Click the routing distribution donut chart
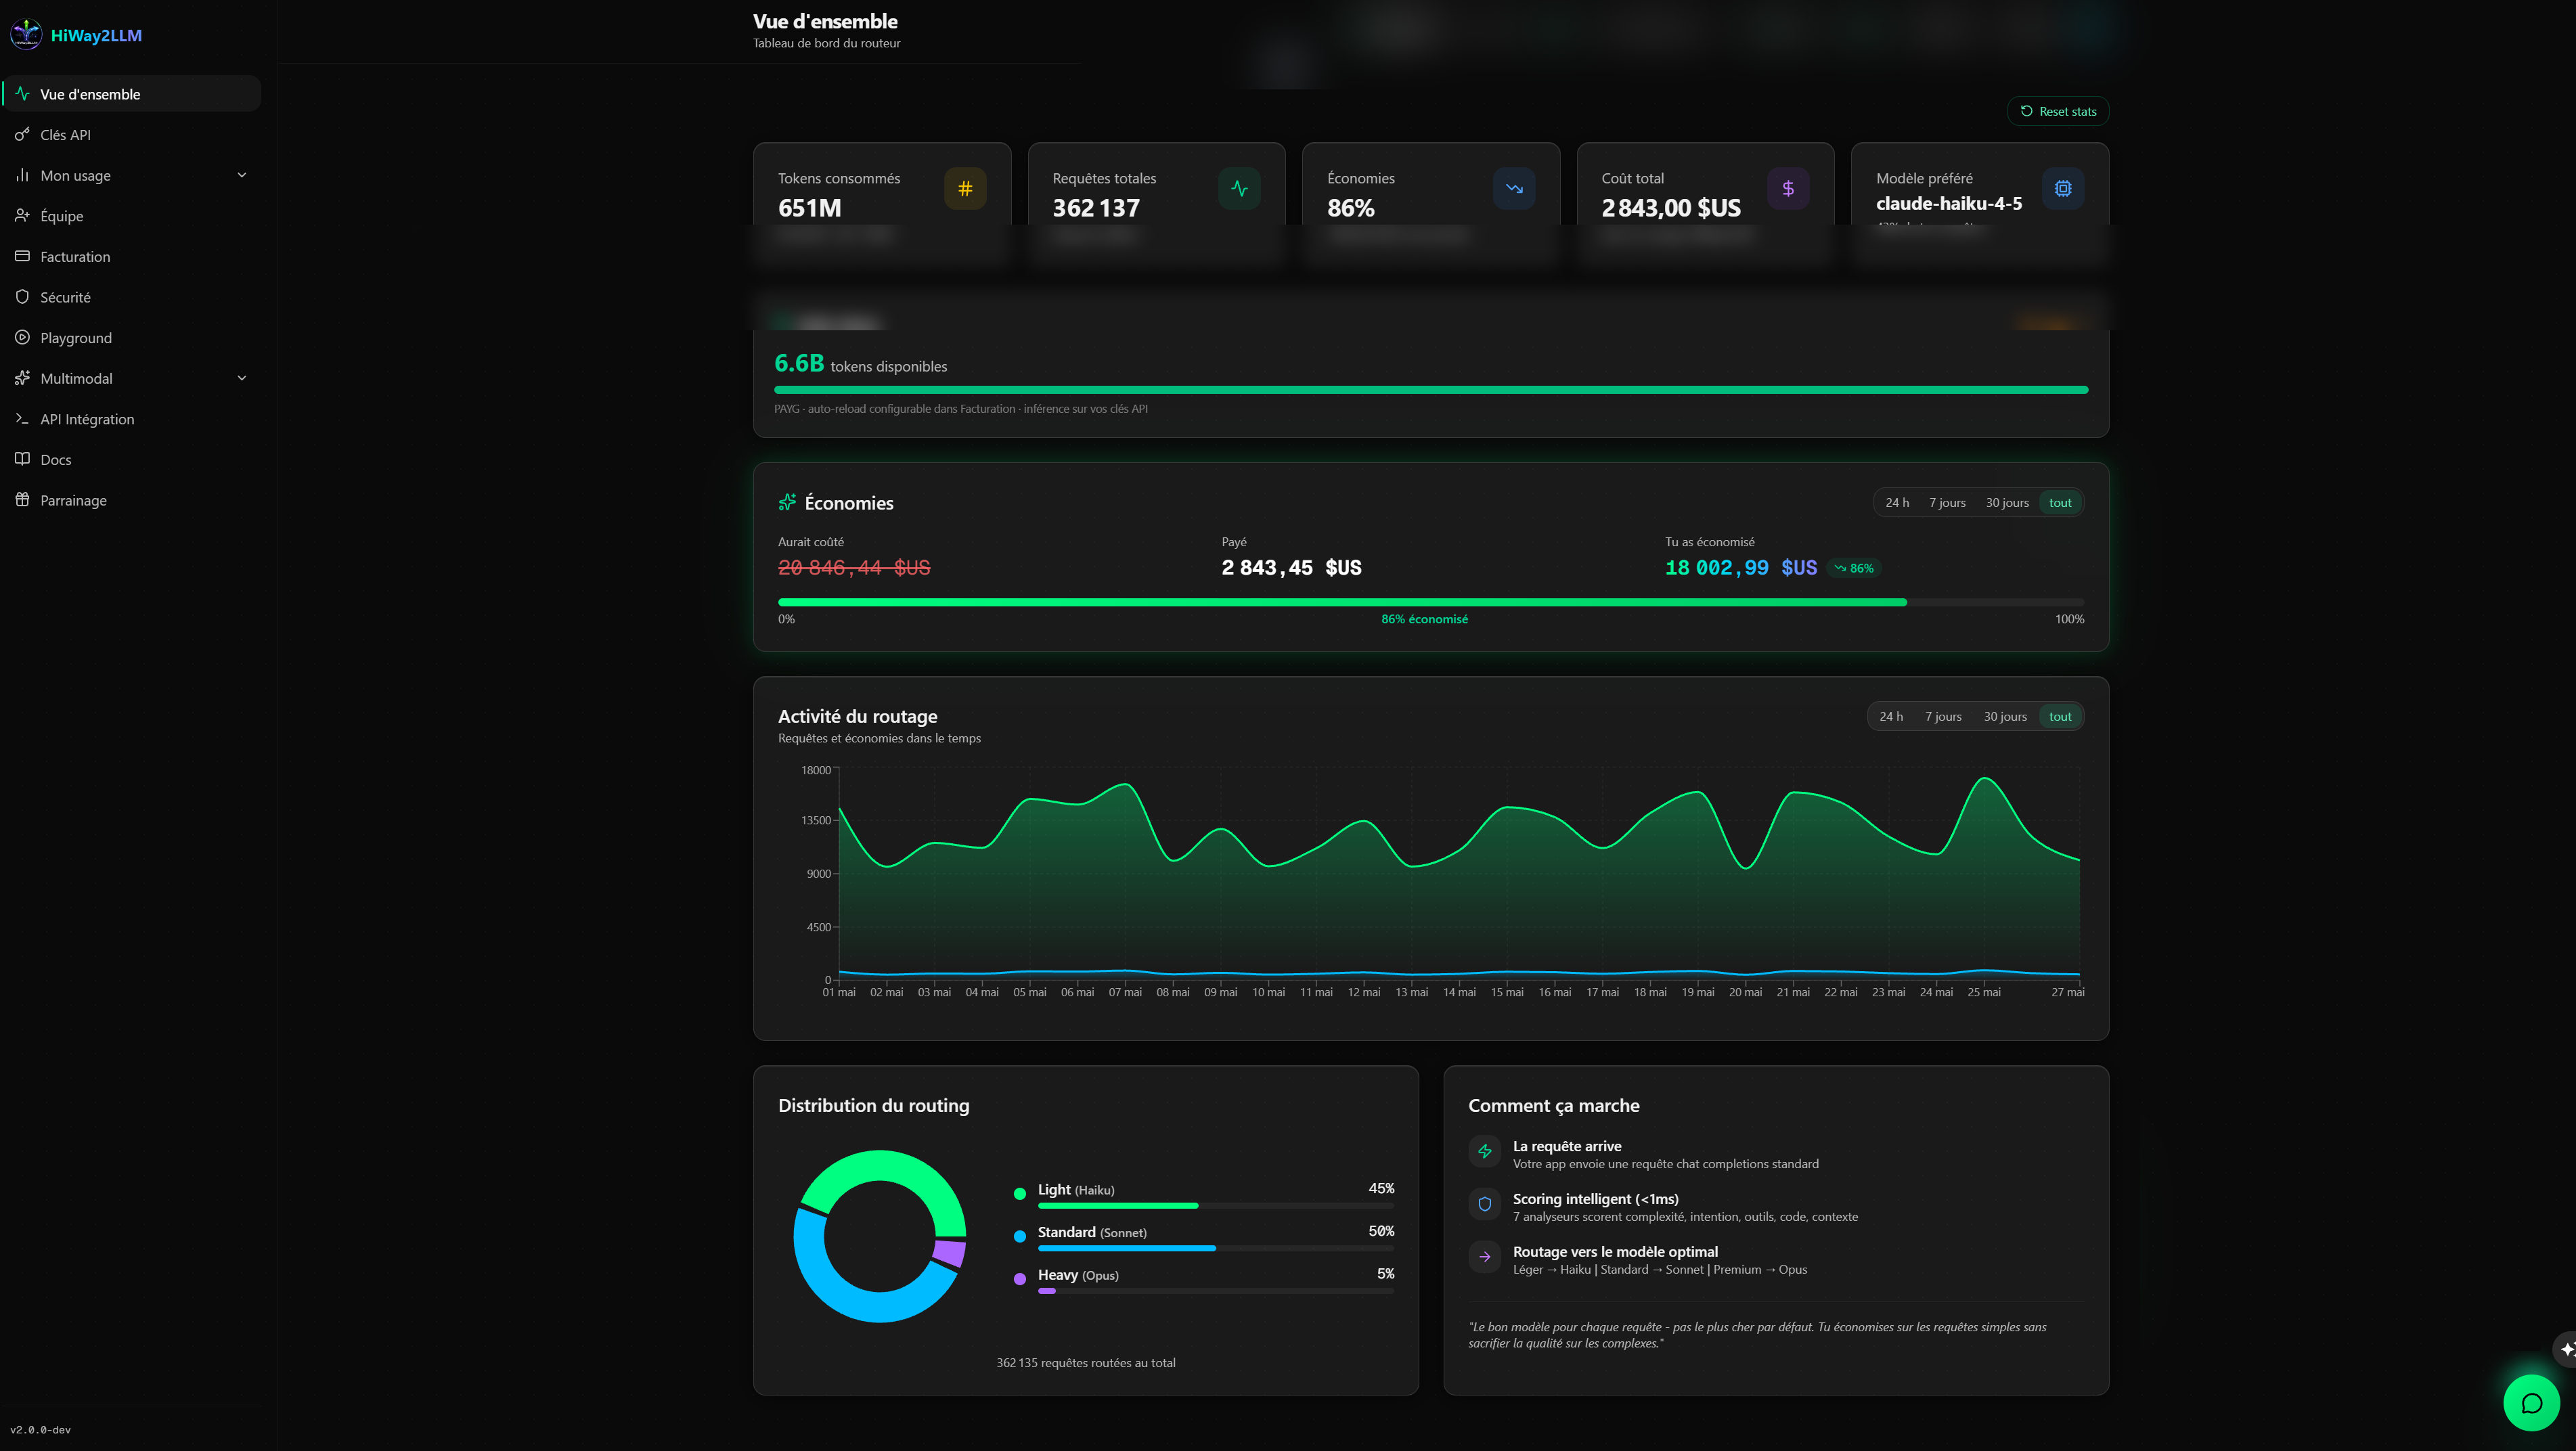 pyautogui.click(x=880, y=1236)
